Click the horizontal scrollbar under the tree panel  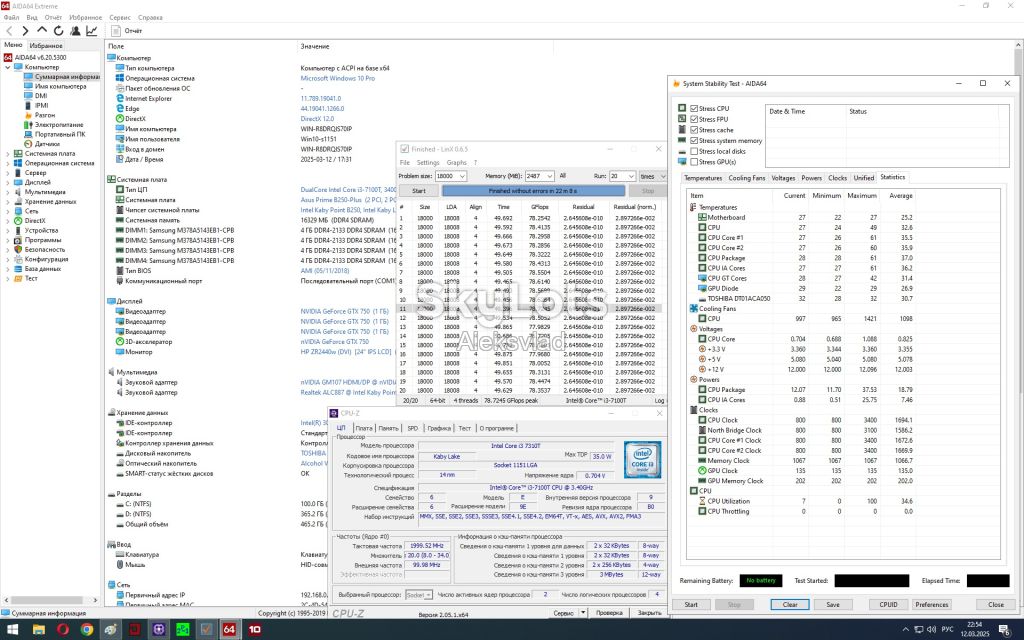tap(51, 600)
